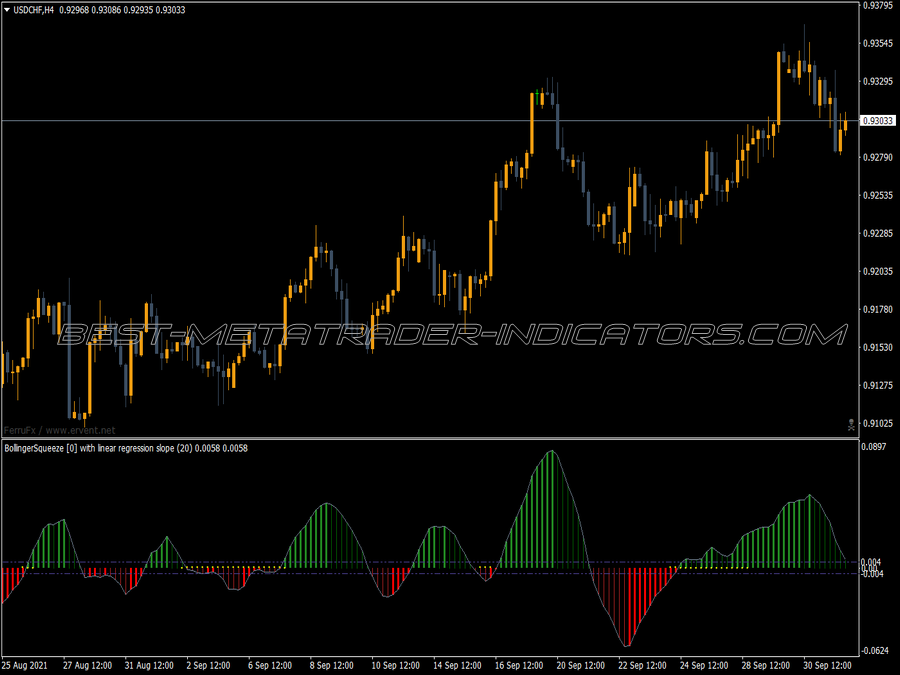This screenshot has width=900, height=675.
Task: Click the 2 Sep 12:00 time label
Action: 208,666
